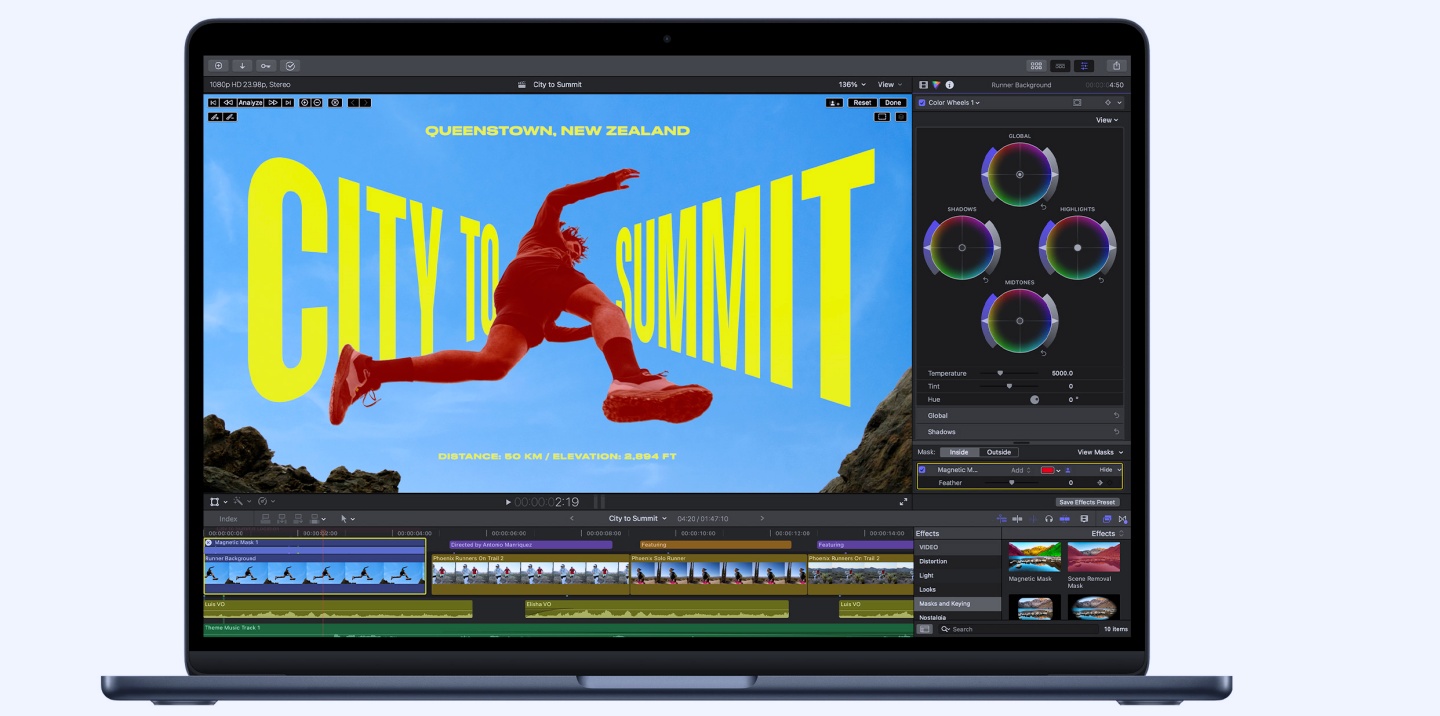Click the import media down-arrow icon

click(242, 66)
